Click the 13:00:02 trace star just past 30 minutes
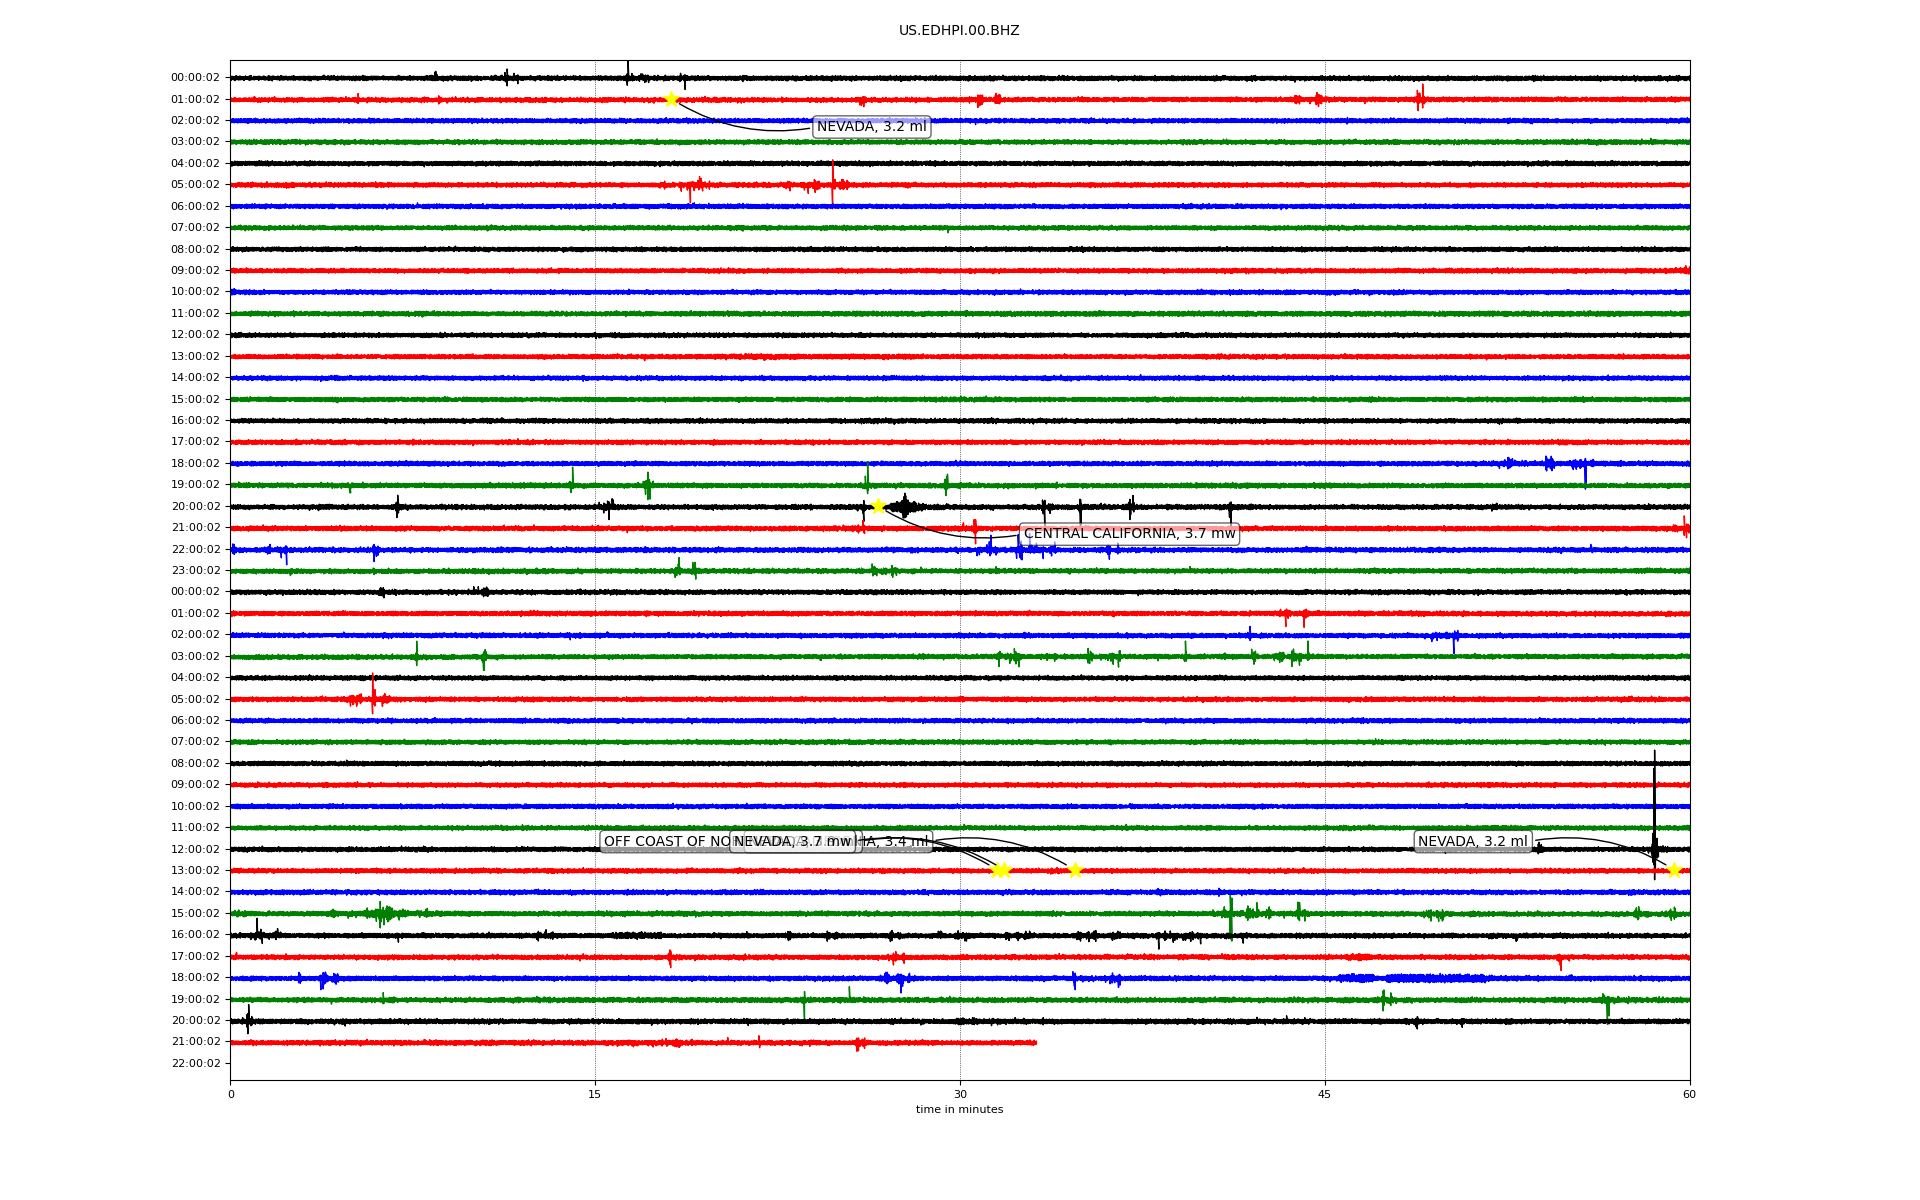The width and height of the screenshot is (1920, 1200). (x=1000, y=870)
